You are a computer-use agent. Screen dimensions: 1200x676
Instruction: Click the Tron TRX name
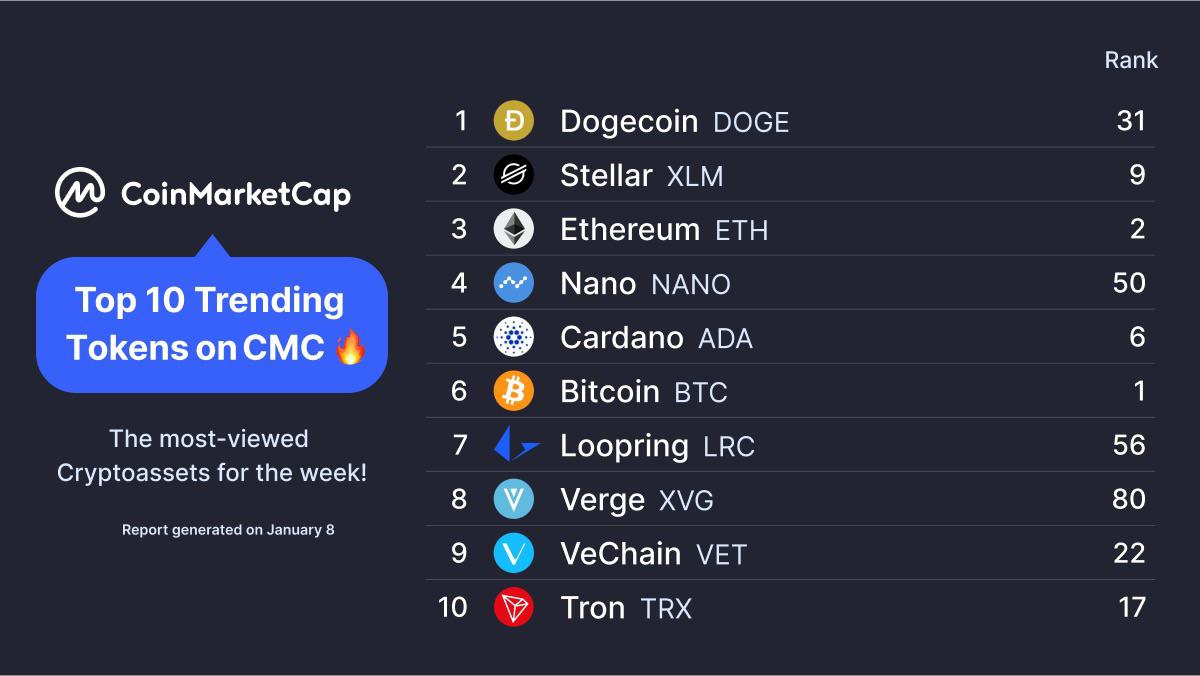[626, 608]
